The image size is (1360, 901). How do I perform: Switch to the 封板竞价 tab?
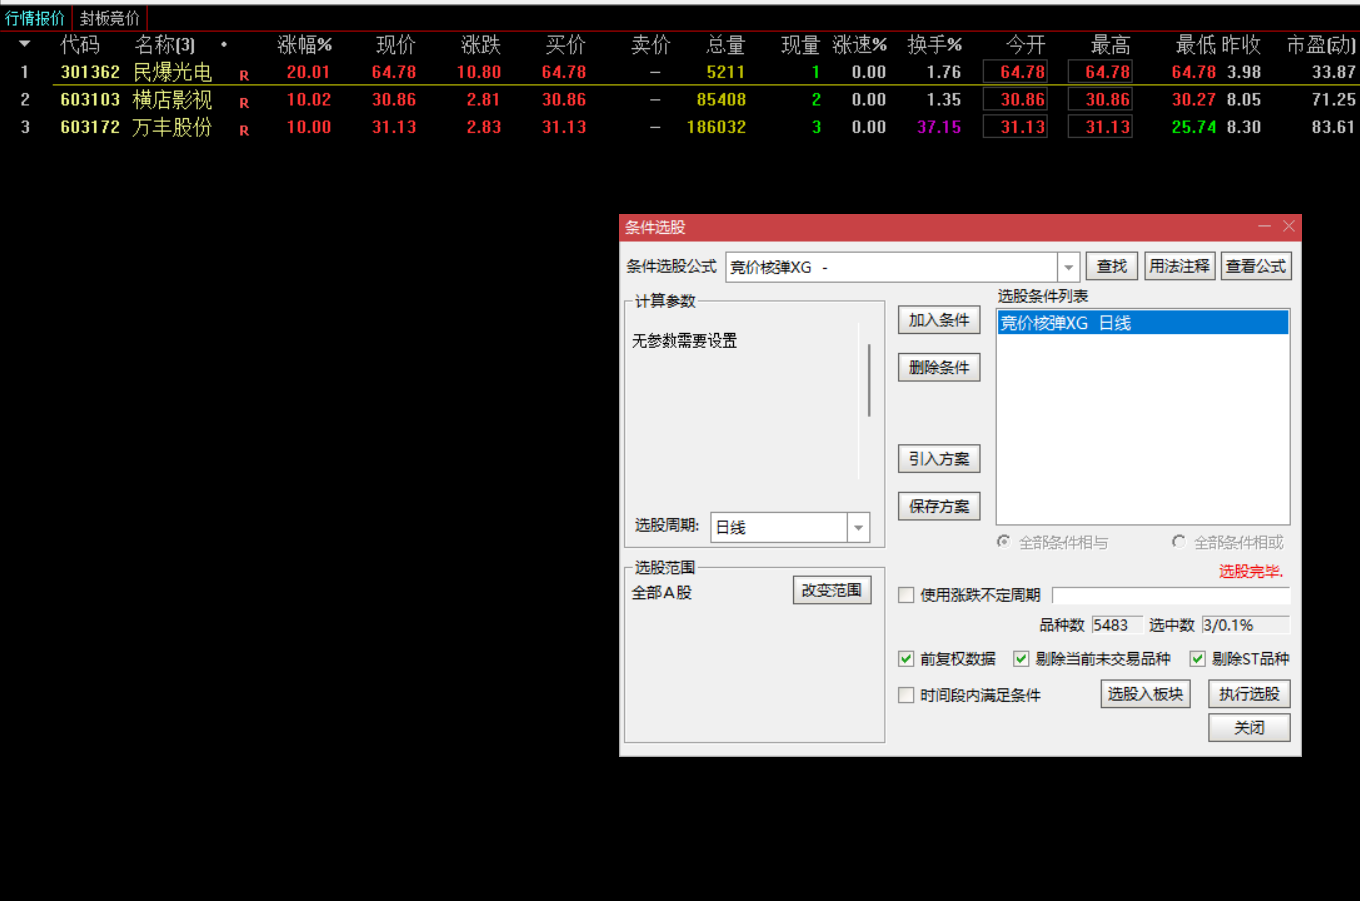(x=110, y=18)
